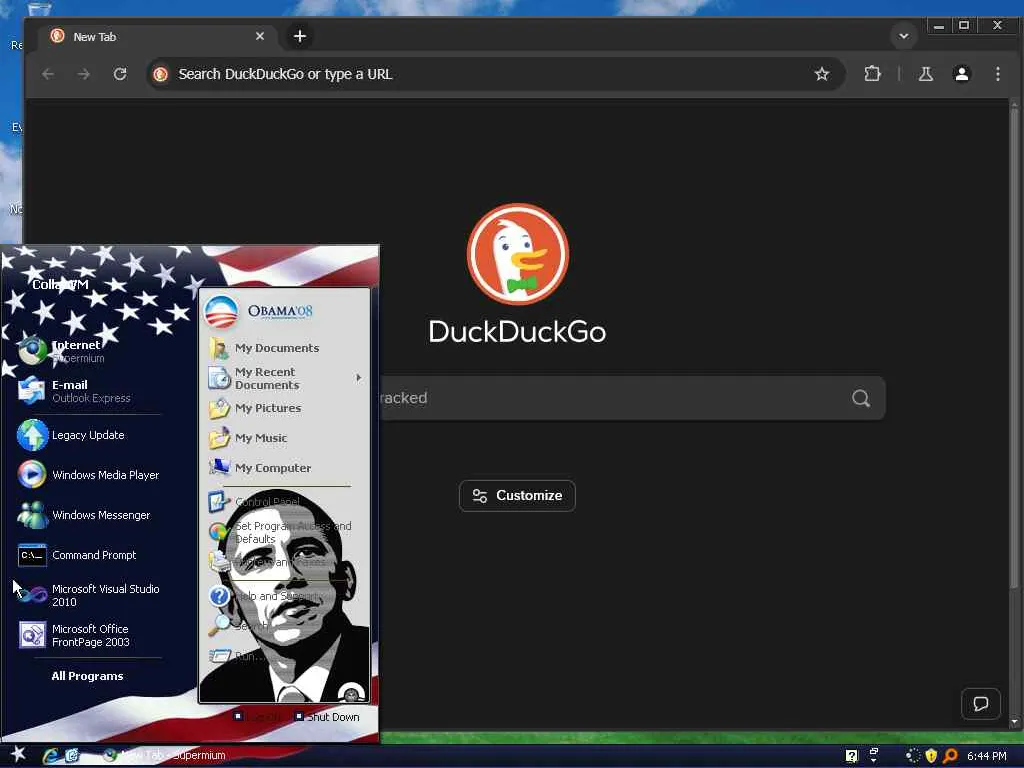The width and height of the screenshot is (1024, 768).
Task: Start Windows Media Player
Action: tap(88, 475)
